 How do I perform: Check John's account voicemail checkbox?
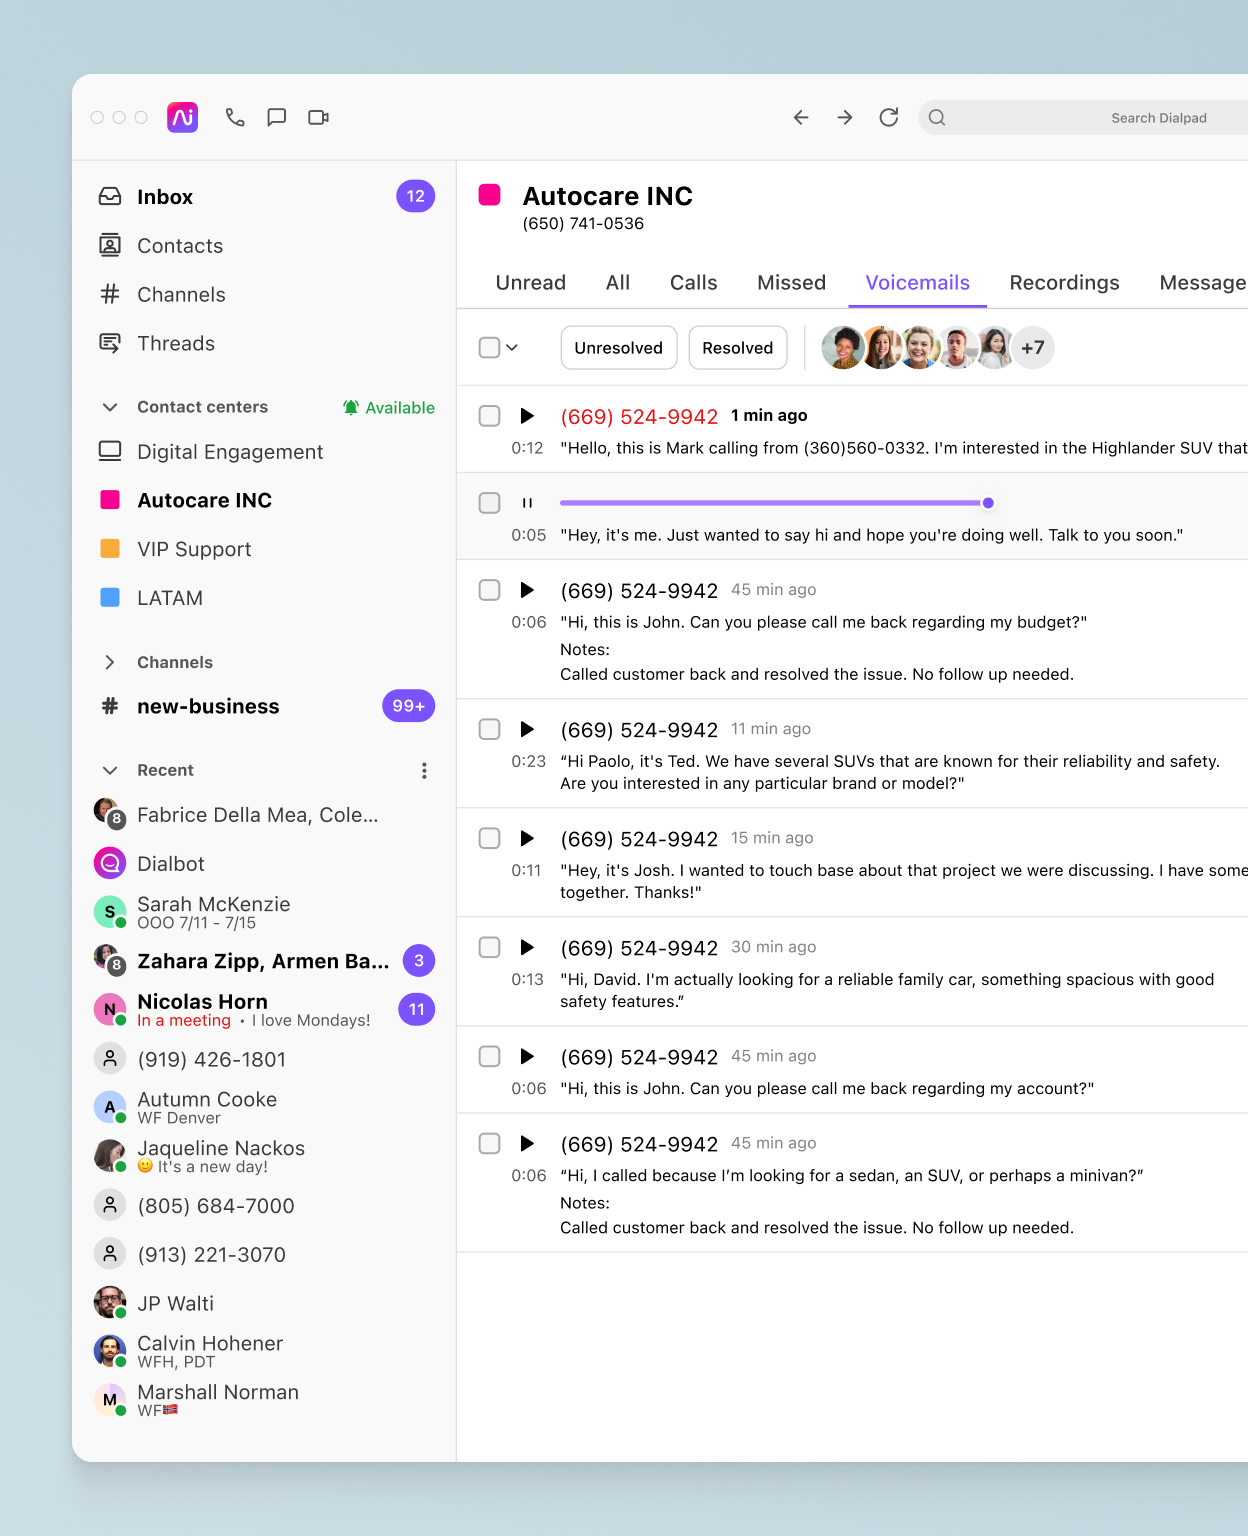coord(489,1056)
